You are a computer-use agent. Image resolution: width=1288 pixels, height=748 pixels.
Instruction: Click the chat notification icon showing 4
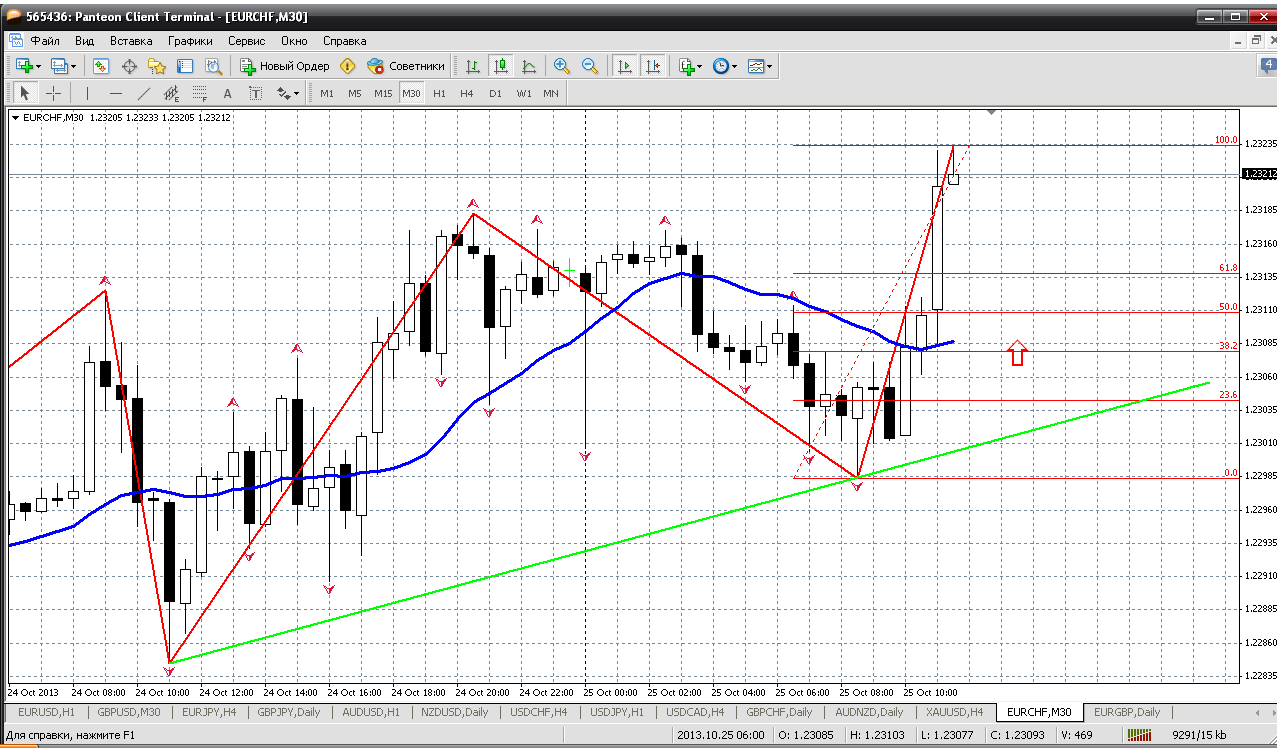pos(1267,66)
